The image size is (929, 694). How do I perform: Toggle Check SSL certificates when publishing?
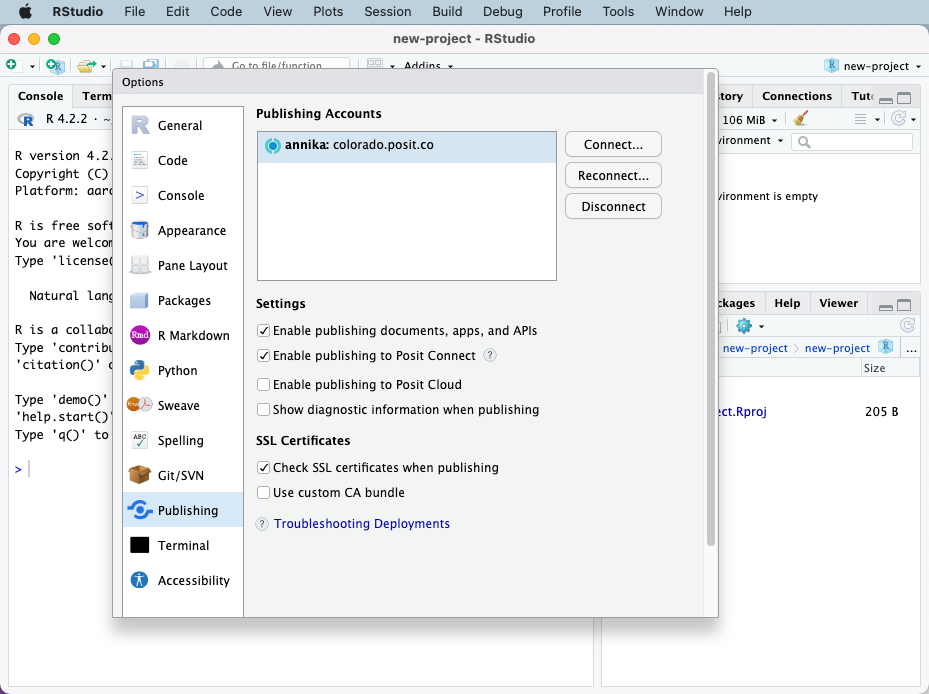click(x=264, y=468)
